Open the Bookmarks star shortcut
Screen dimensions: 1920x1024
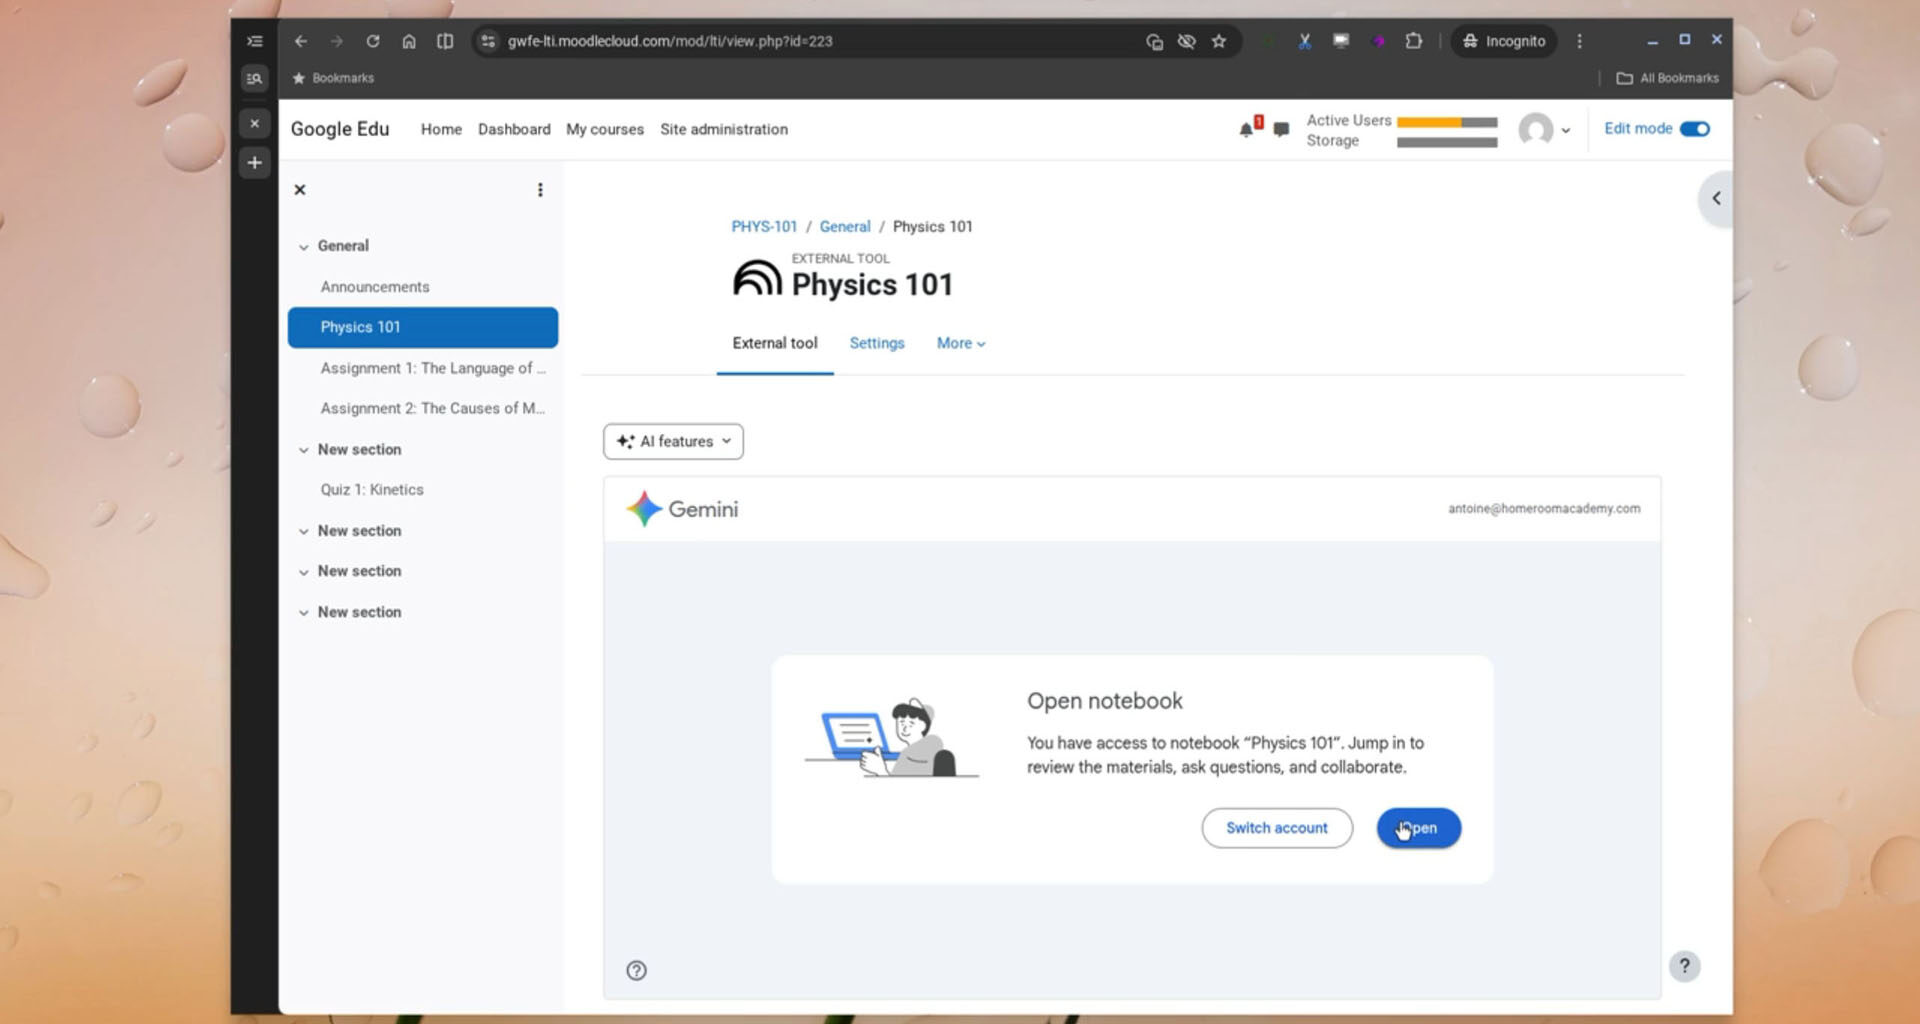click(x=333, y=78)
